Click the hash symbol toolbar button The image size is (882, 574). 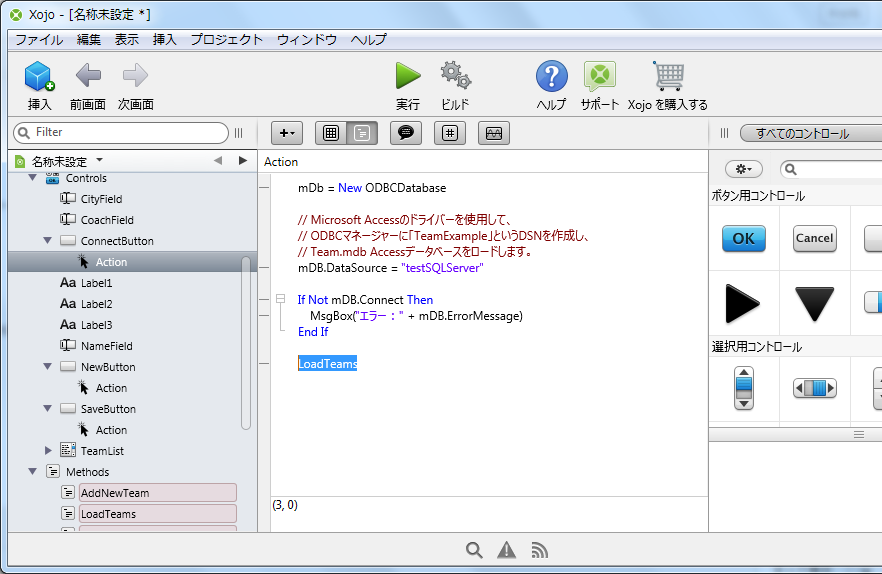coord(449,133)
